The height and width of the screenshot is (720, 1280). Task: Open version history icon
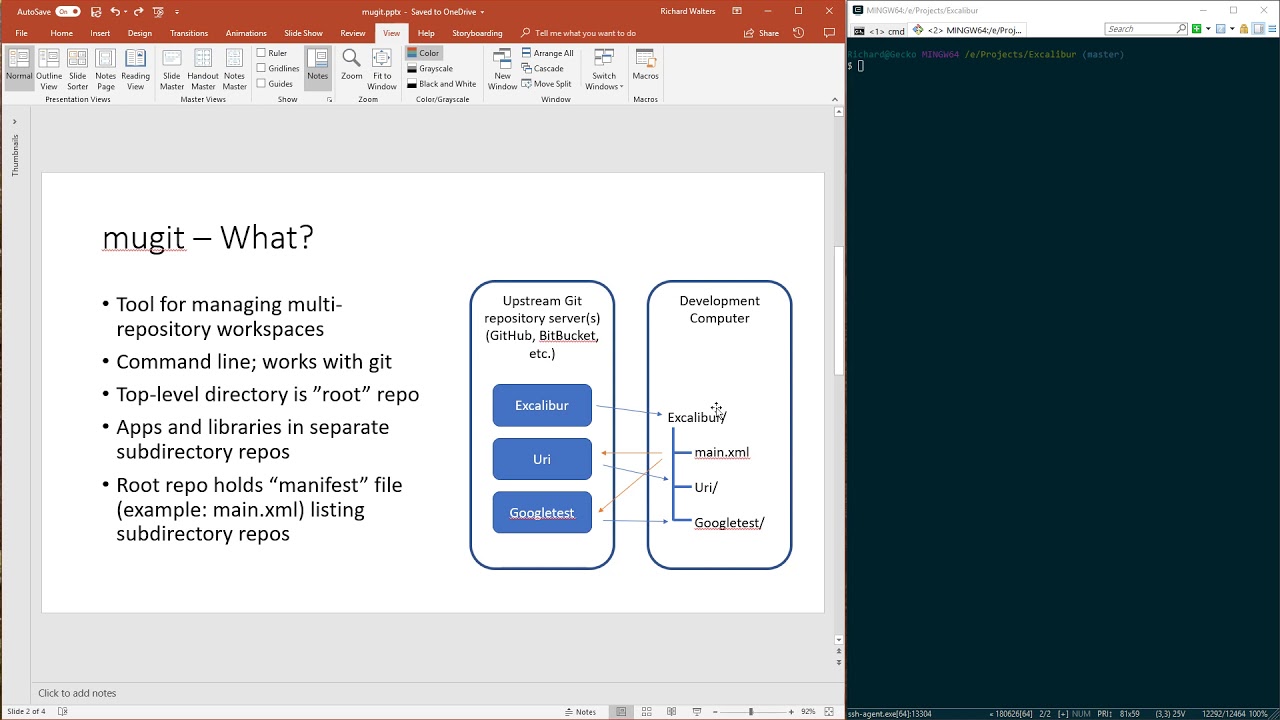click(798, 33)
